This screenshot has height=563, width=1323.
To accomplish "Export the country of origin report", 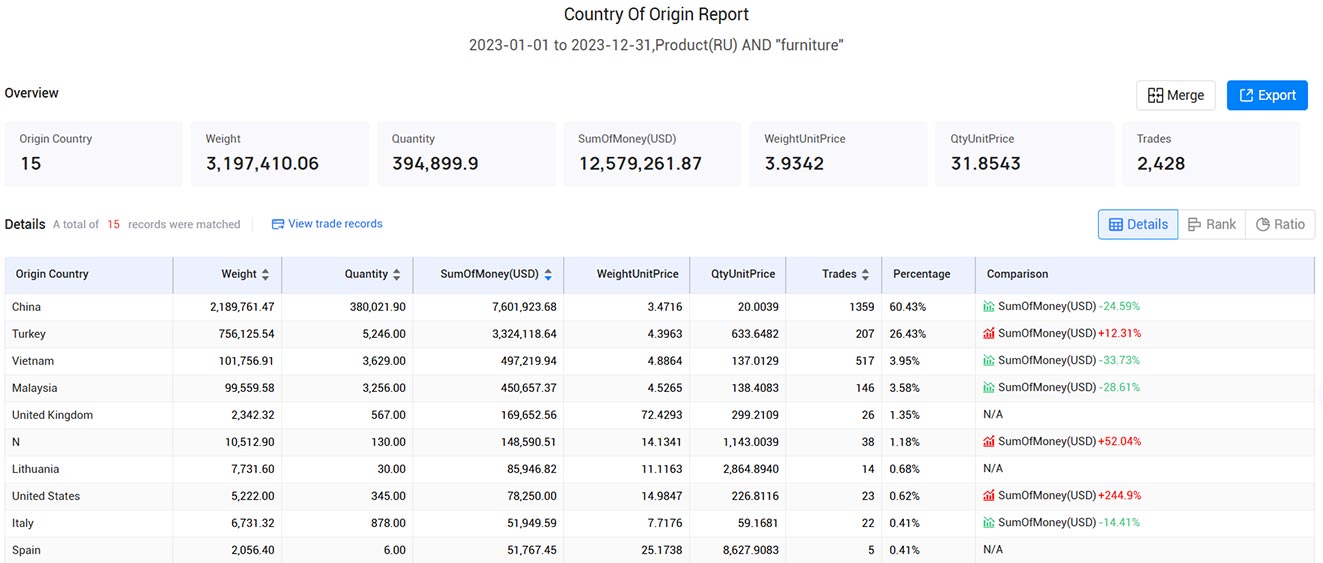I will pos(1267,95).
